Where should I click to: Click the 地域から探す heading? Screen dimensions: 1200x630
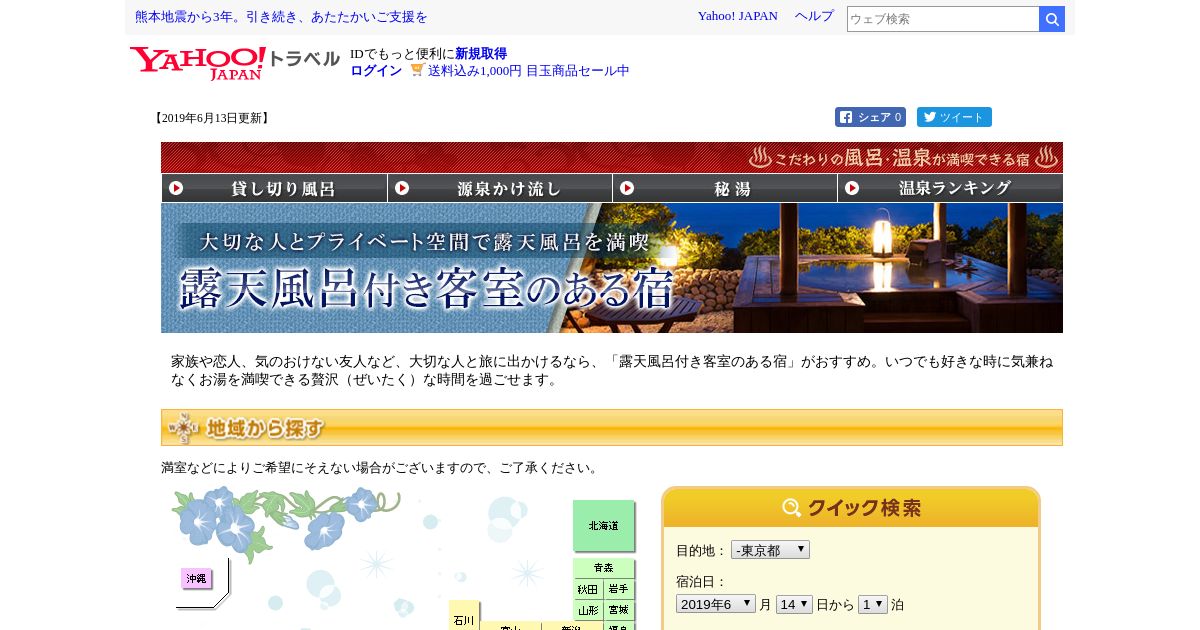coord(612,427)
